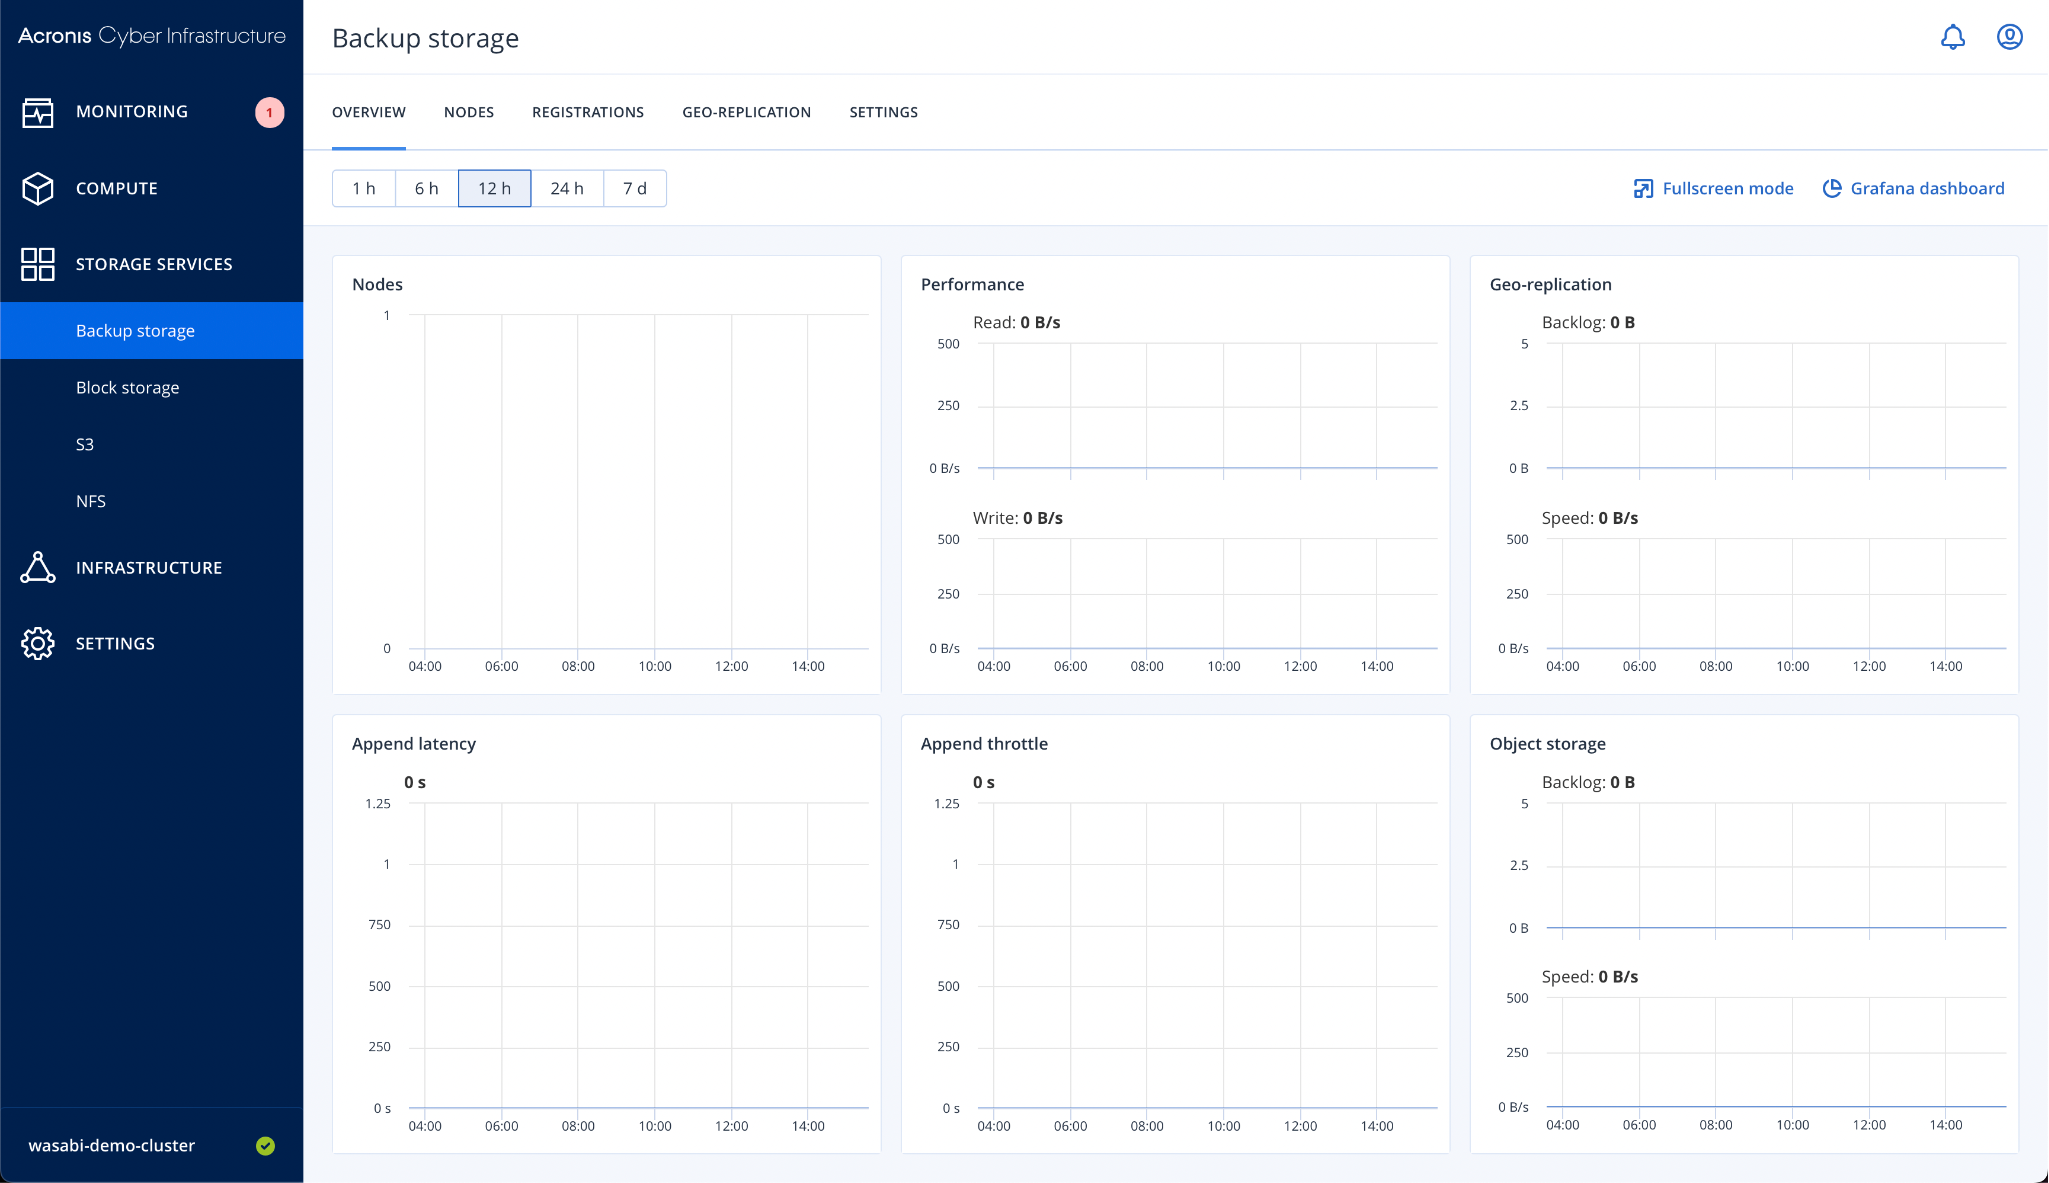Open the S3 storage page

tap(85, 444)
